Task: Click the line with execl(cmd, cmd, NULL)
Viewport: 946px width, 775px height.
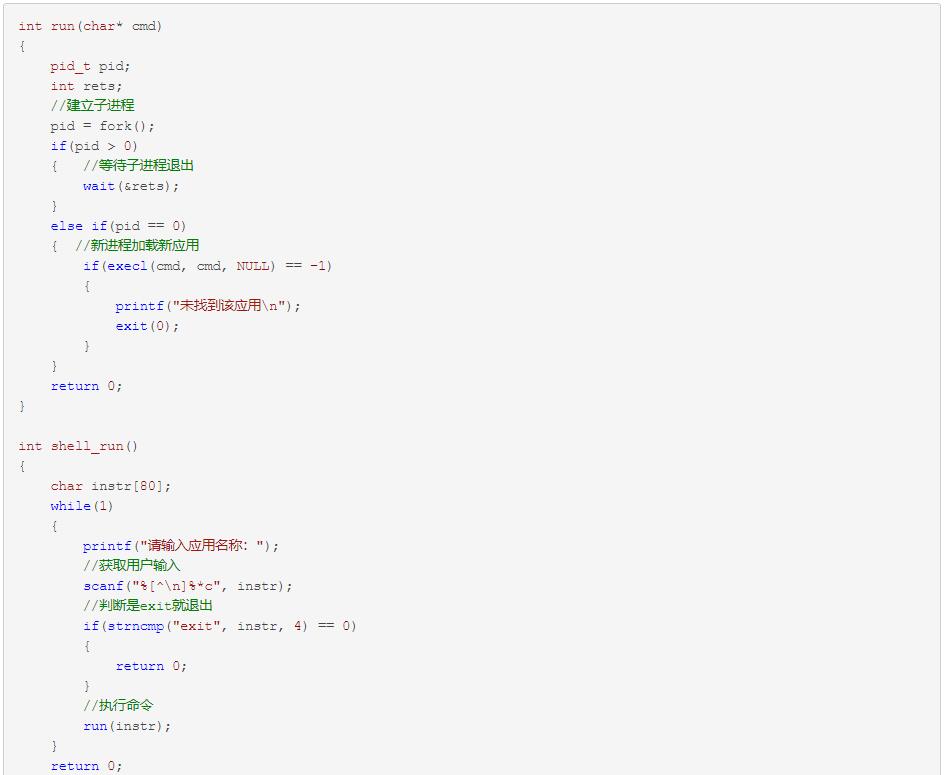Action: pos(208,266)
